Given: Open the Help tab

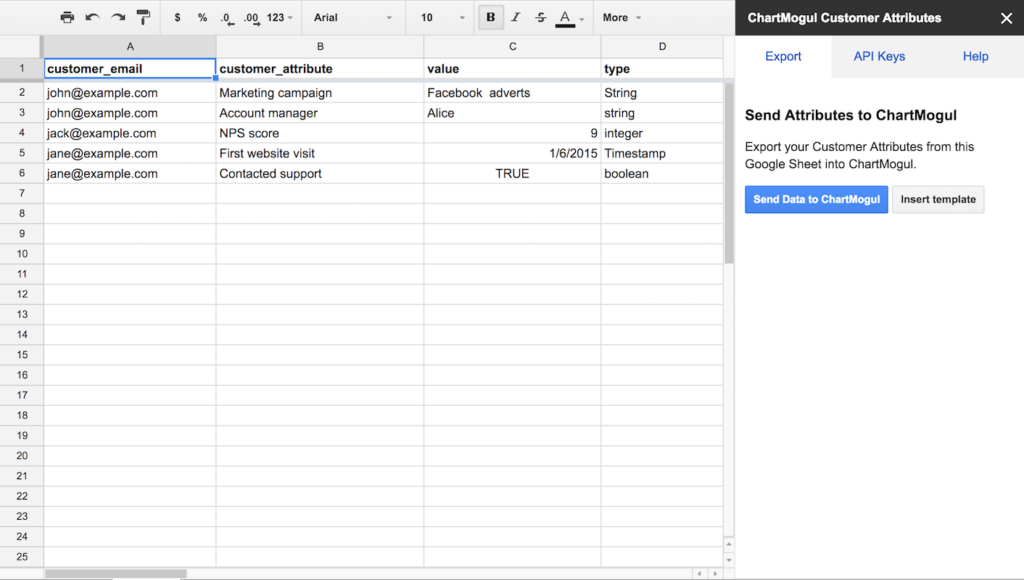Looking at the screenshot, I should point(975,56).
